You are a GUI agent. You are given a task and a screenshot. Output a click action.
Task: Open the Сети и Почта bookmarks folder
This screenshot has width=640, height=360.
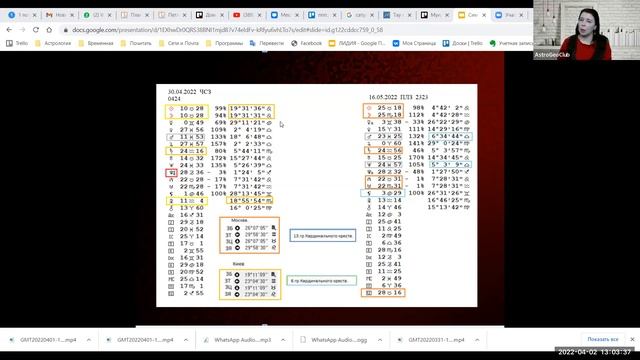179,43
